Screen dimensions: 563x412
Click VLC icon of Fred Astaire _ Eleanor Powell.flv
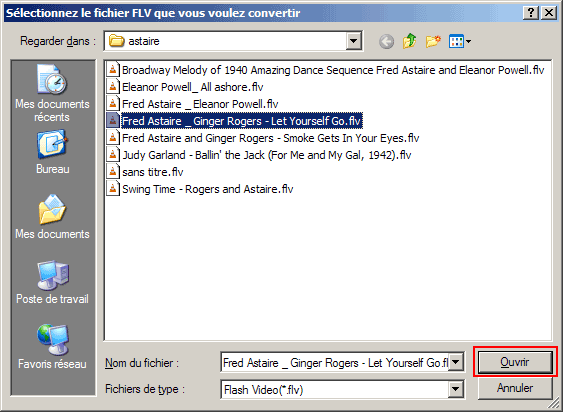pyautogui.click(x=113, y=103)
